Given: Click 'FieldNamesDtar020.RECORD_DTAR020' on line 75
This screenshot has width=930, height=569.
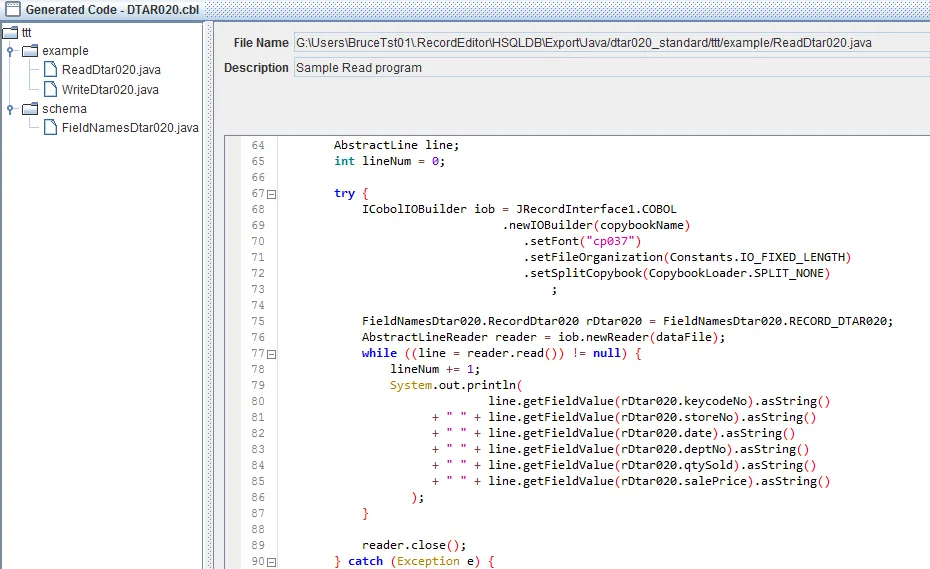Looking at the screenshot, I should (x=774, y=321).
